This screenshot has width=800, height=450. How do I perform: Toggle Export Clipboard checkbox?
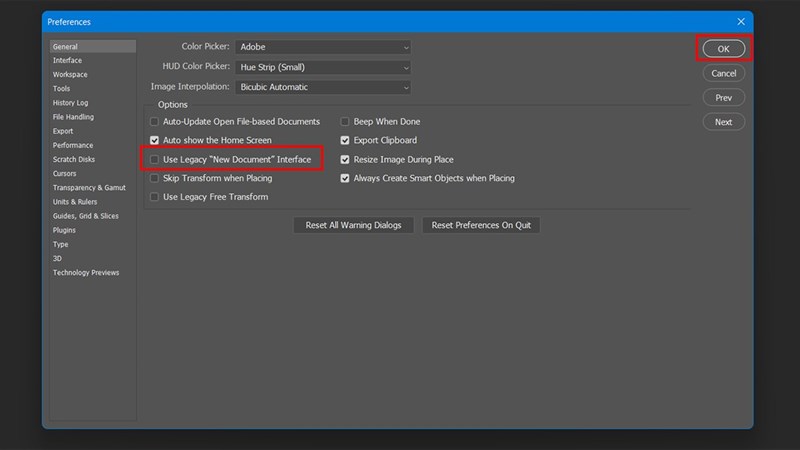click(345, 141)
